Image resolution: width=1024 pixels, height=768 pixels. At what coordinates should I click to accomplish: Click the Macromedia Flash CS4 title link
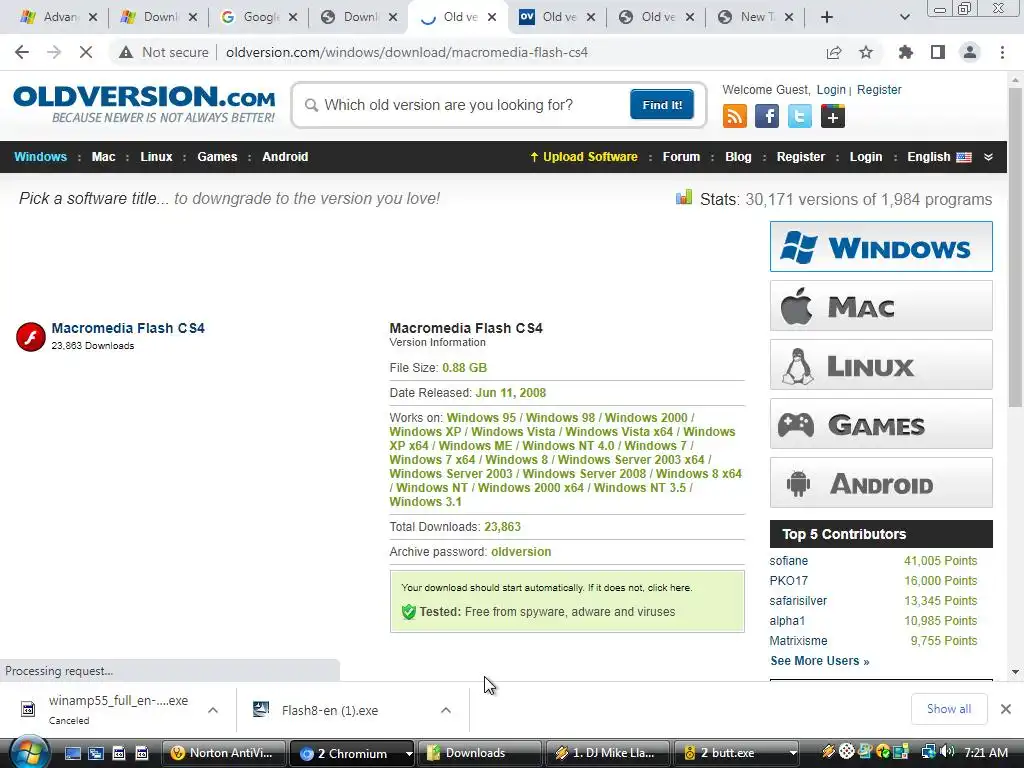128,328
